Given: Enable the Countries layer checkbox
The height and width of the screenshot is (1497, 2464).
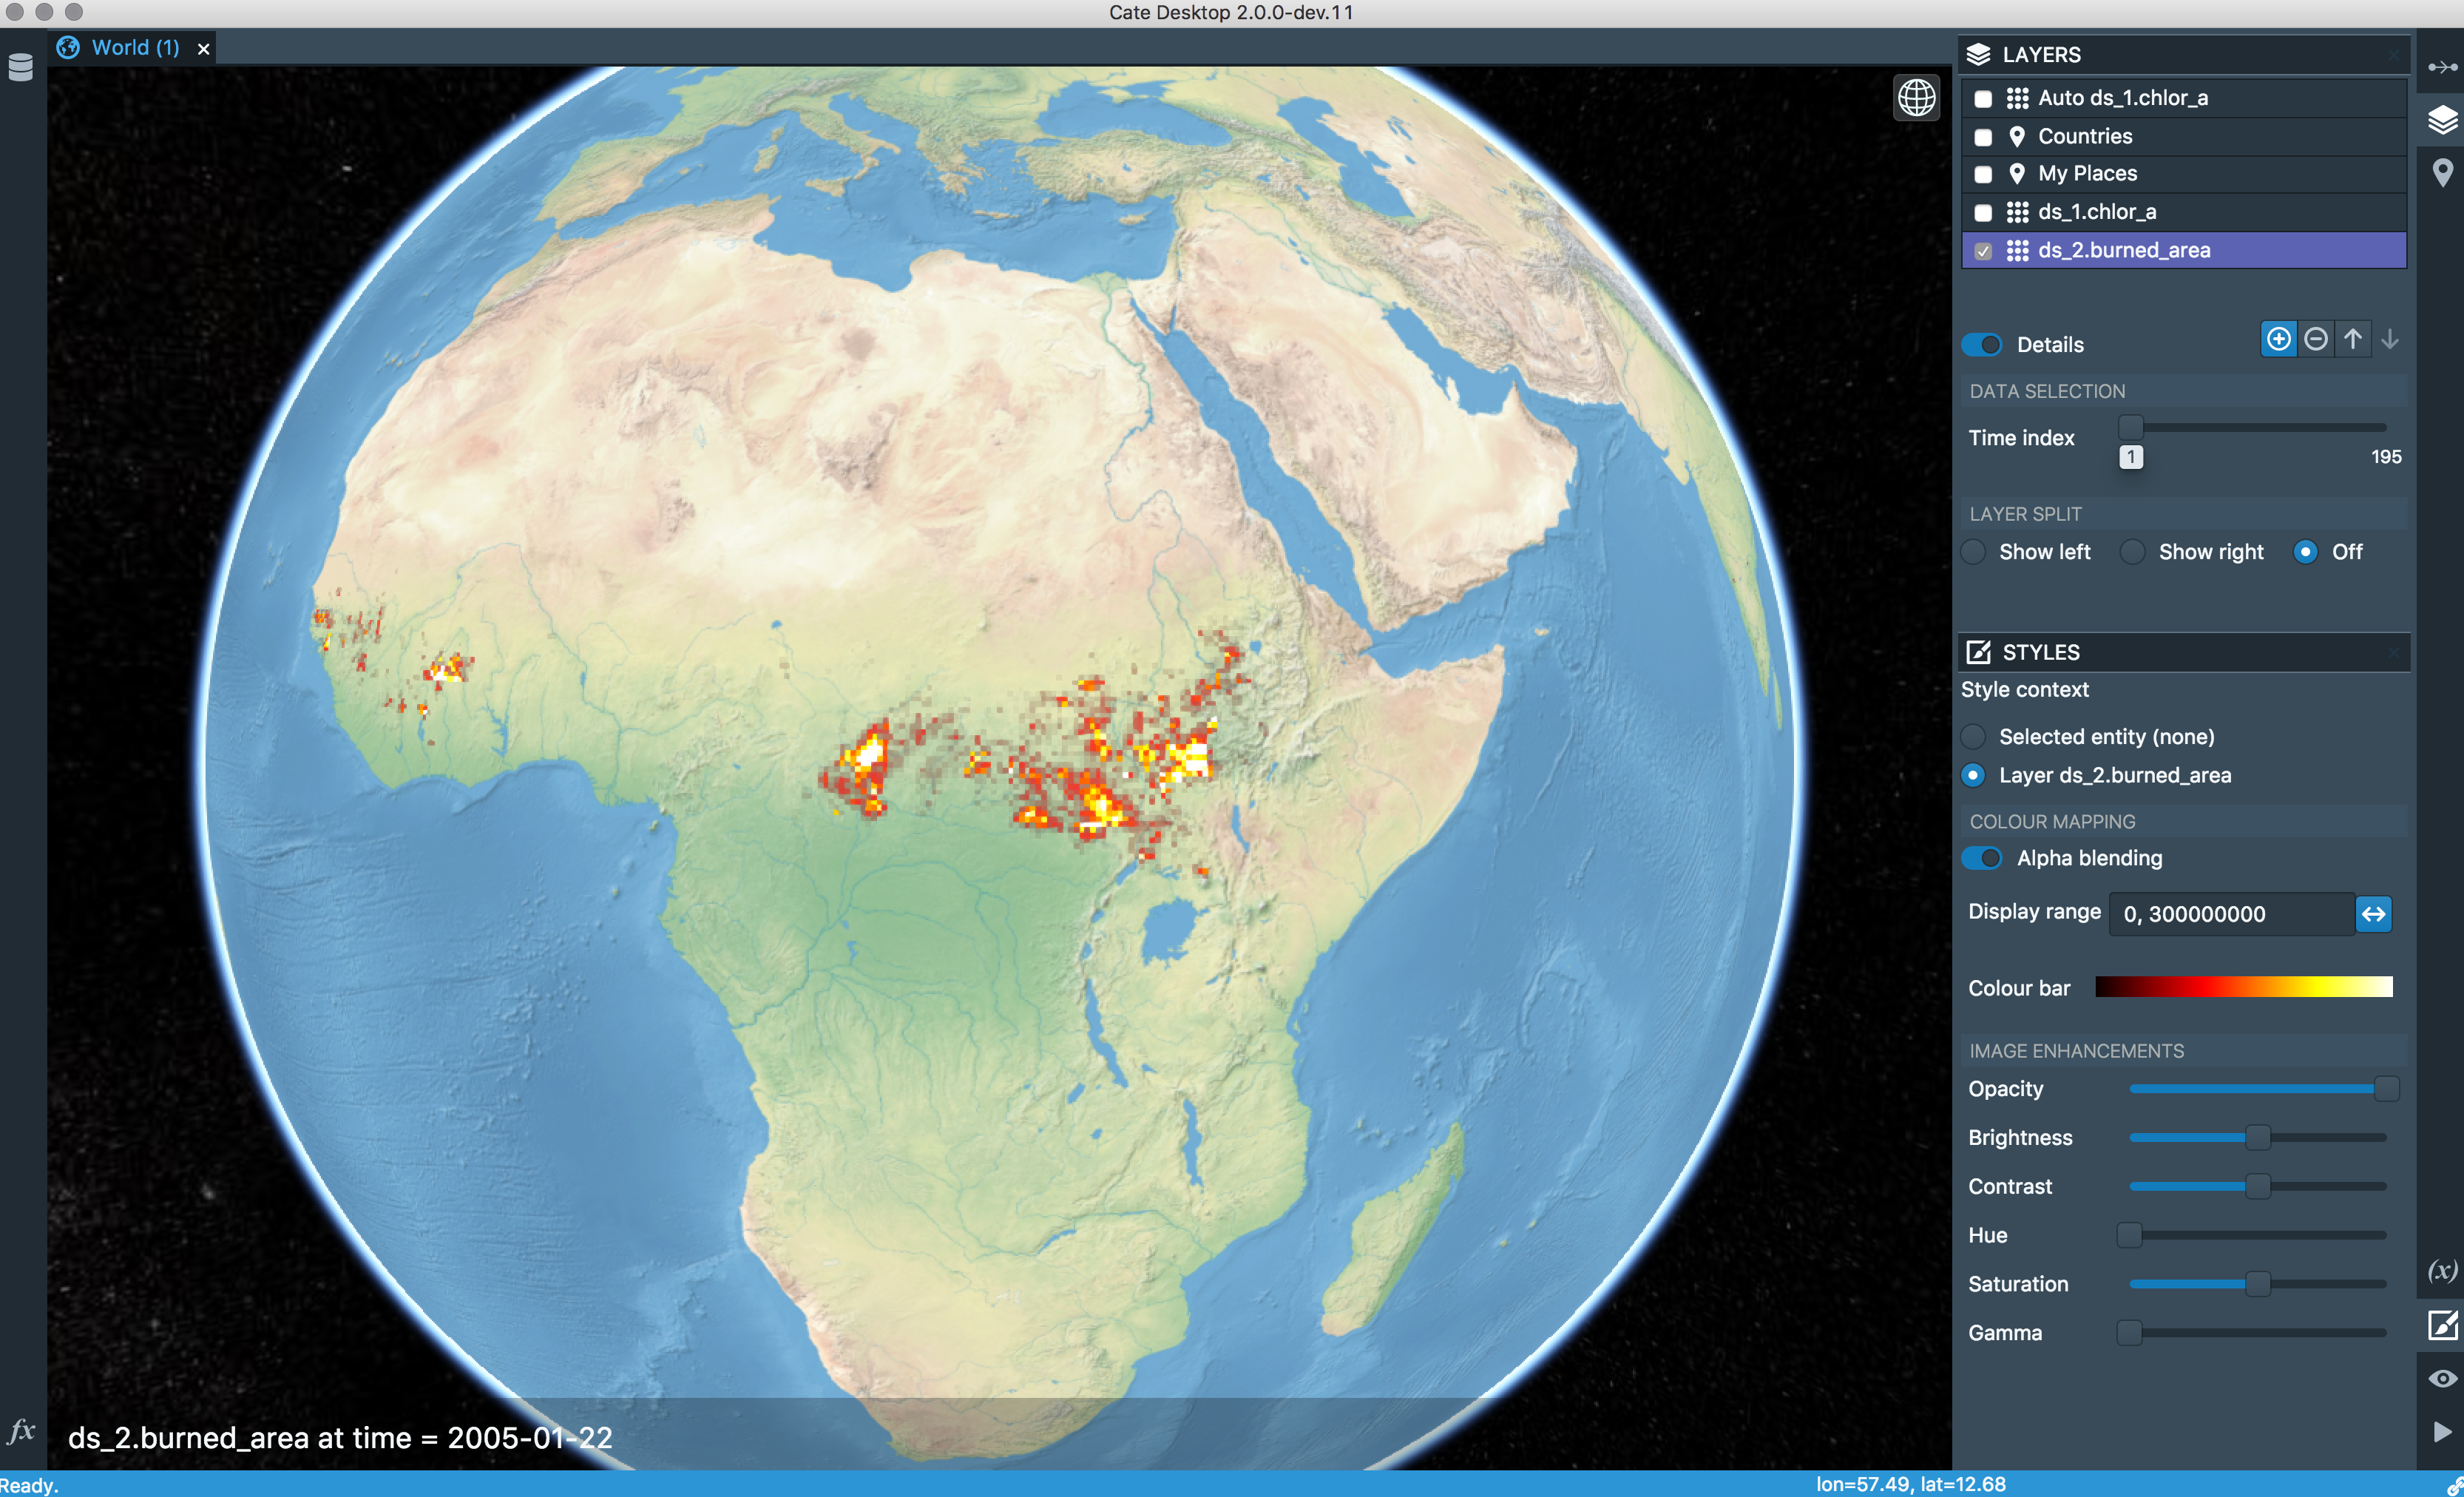Looking at the screenshot, I should click(x=1983, y=137).
